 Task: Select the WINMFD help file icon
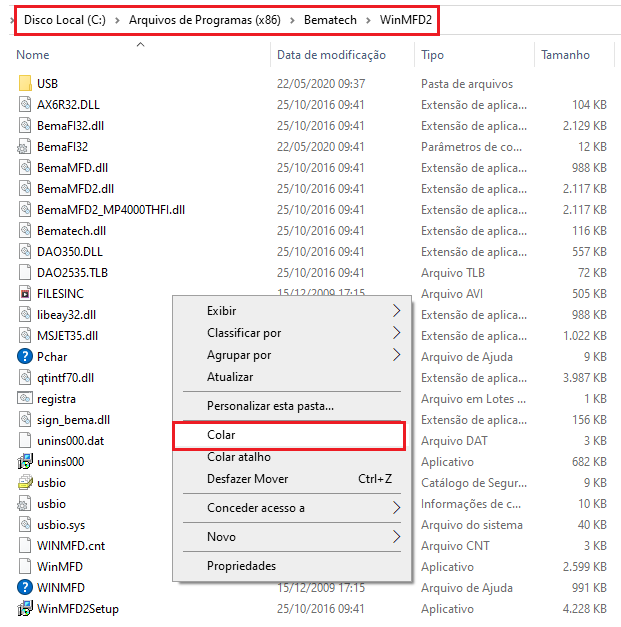click(x=25, y=587)
